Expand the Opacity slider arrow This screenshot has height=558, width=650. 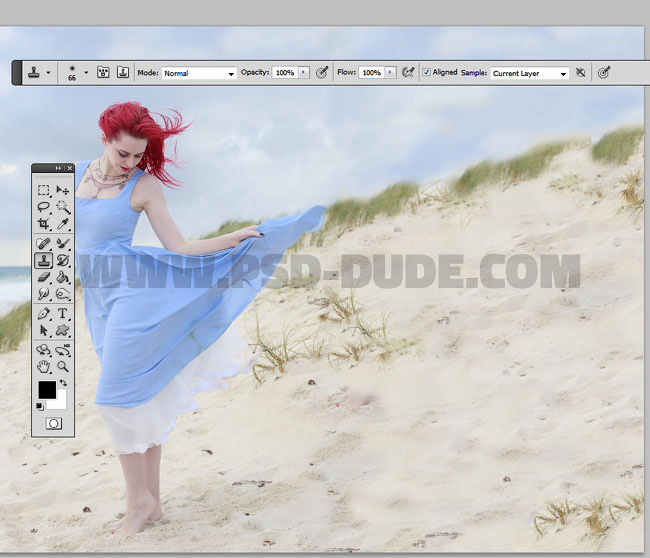[x=304, y=73]
